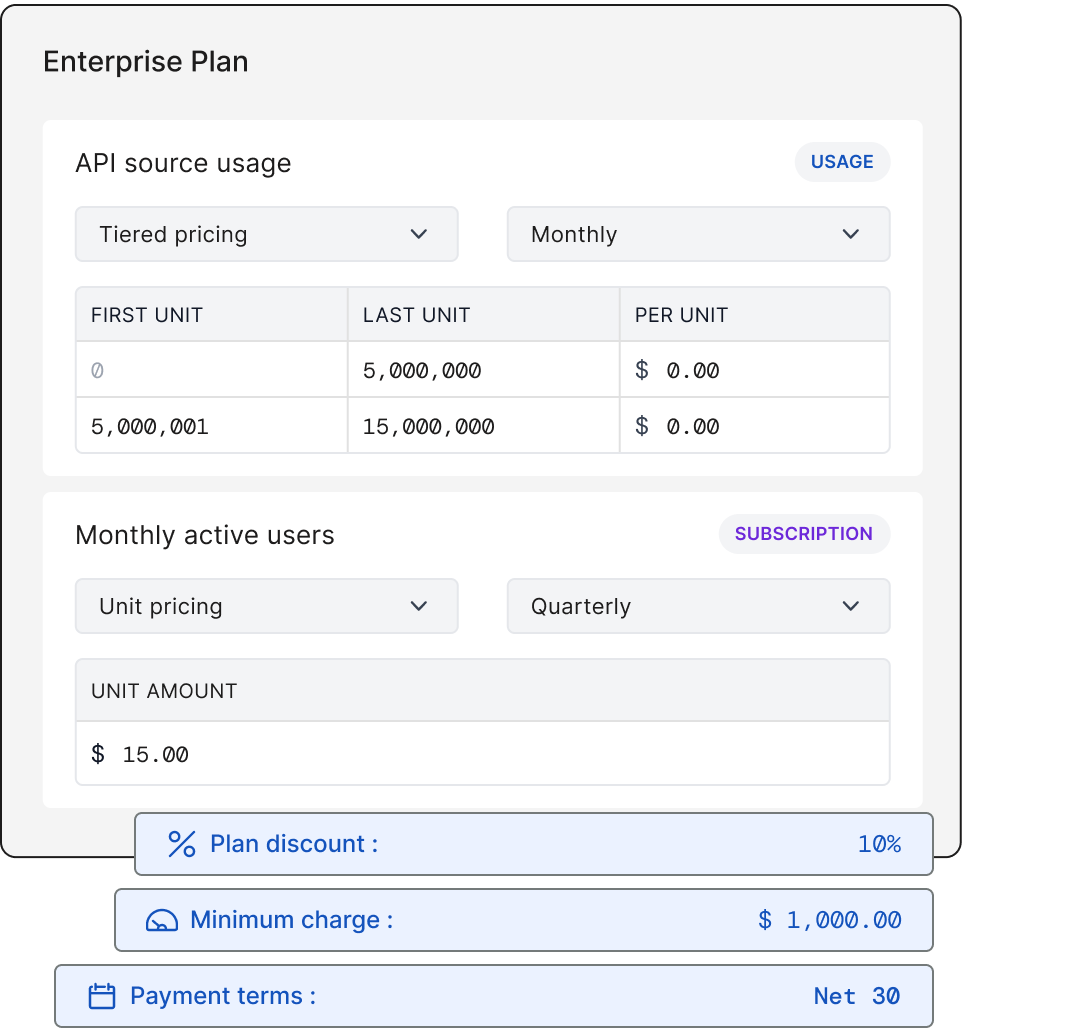Screen dimensions: 1088x1032
Task: Edit per unit price in second tier
Action: [754, 426]
